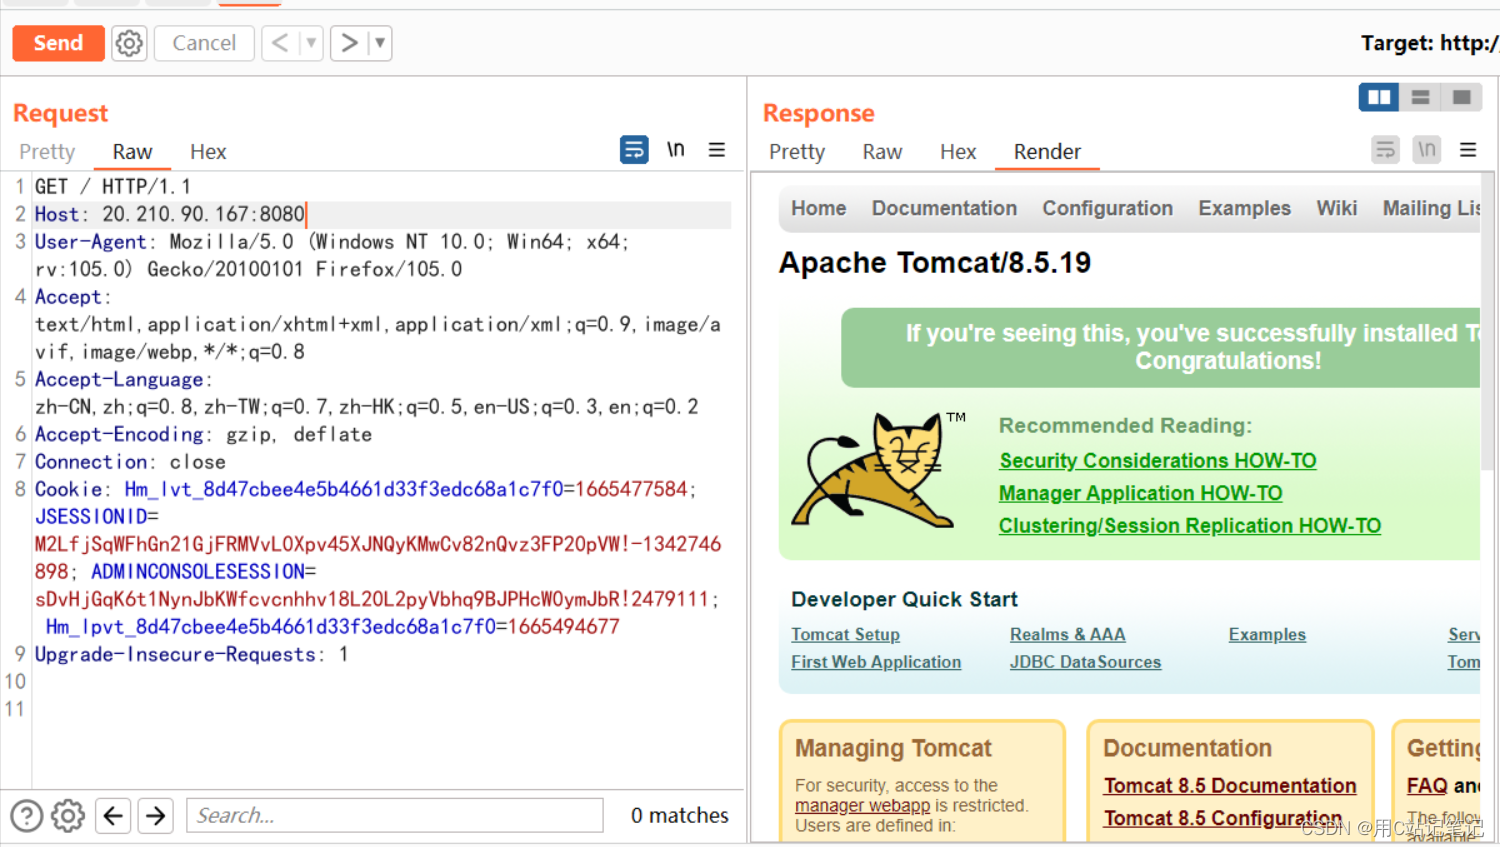Click the '0 matches' search result label
1500x847 pixels.
(680, 816)
